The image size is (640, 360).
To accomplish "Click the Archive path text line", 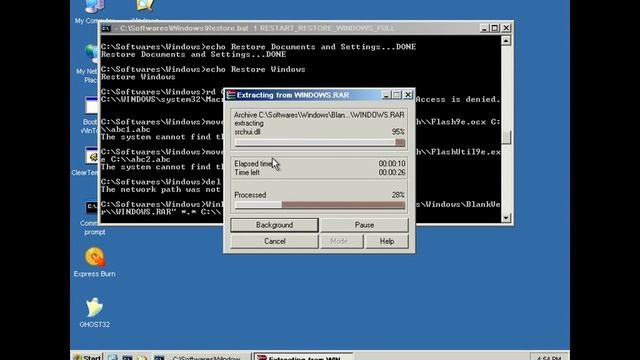I will click(319, 115).
